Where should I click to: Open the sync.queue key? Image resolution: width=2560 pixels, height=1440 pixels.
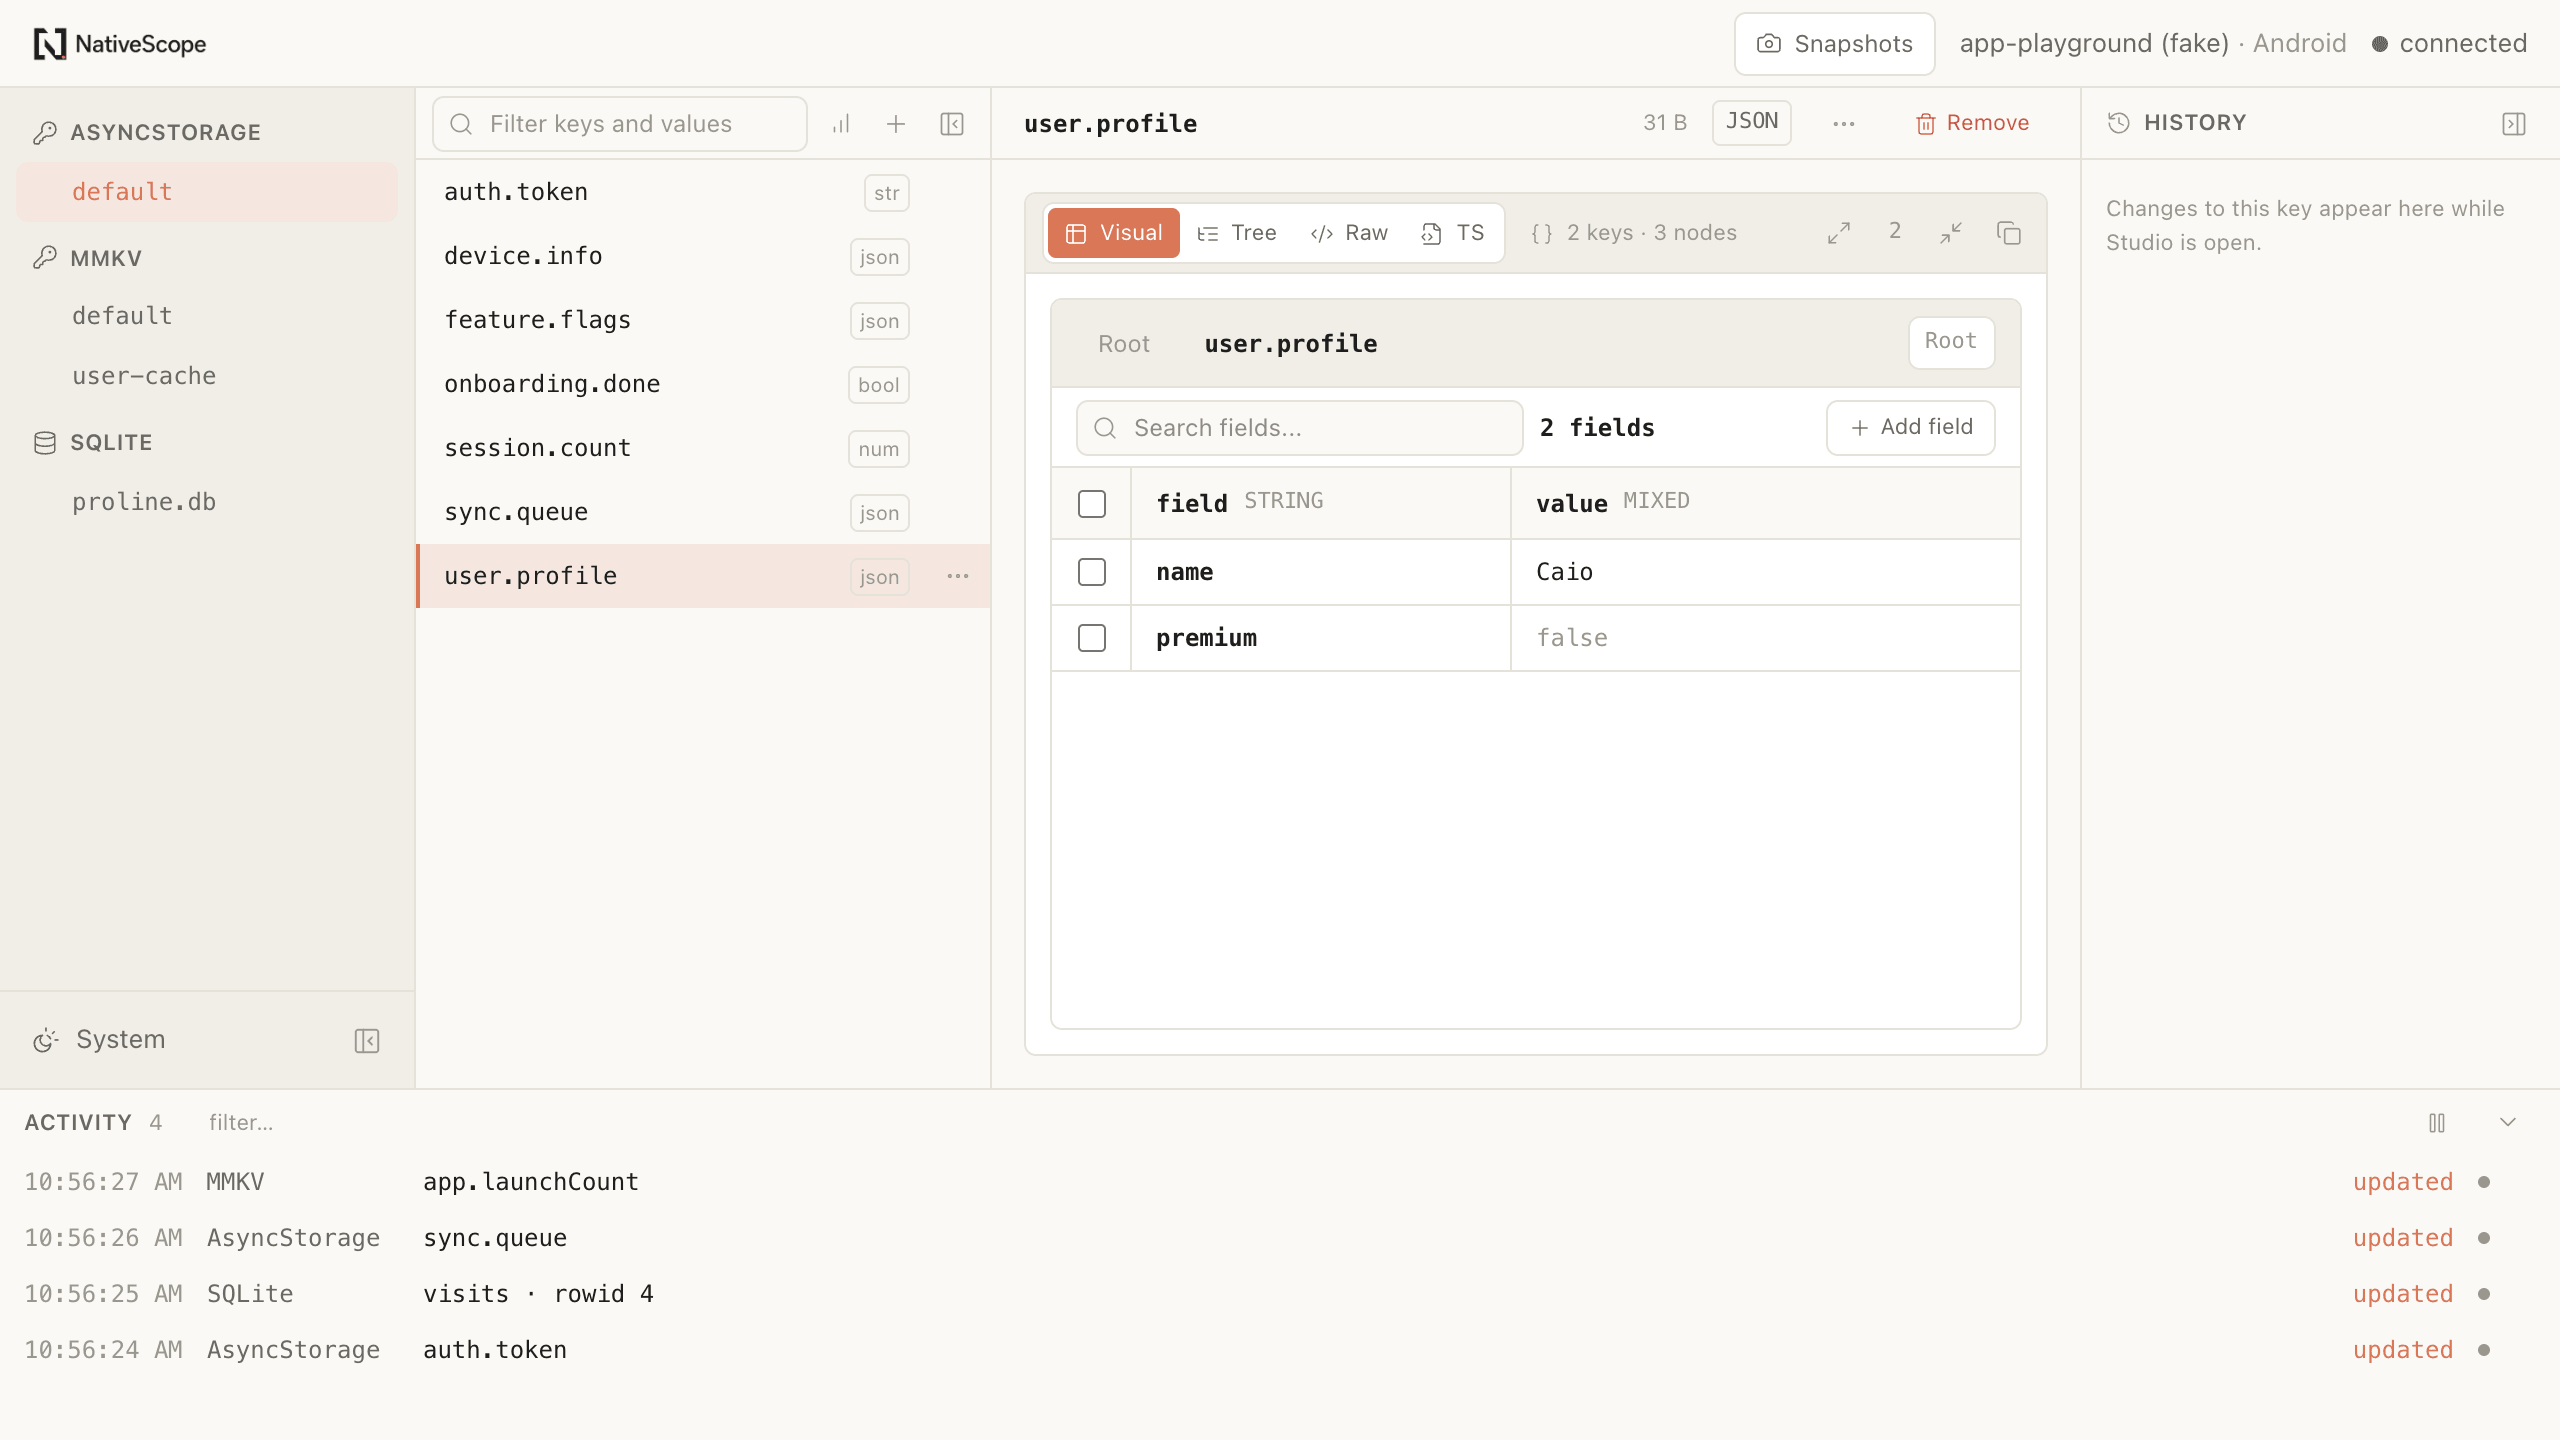tap(703, 512)
